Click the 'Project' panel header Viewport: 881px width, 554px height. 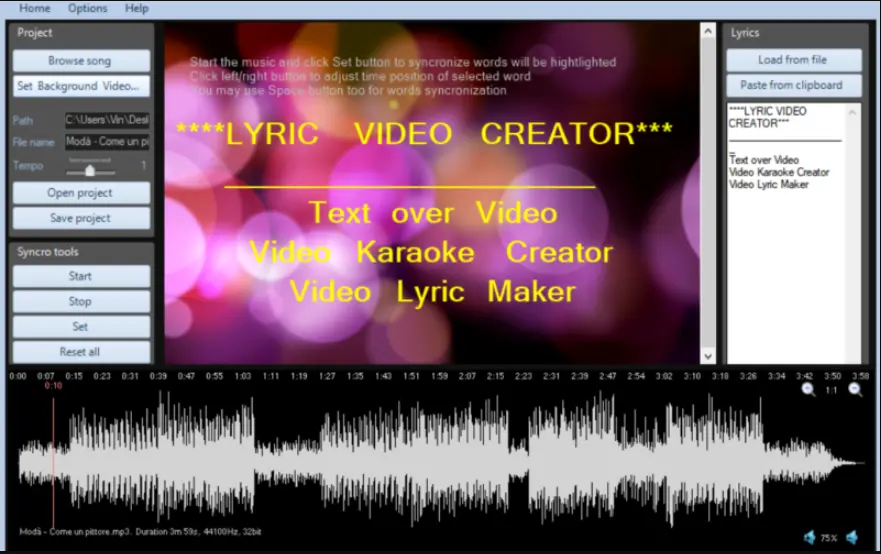point(35,33)
